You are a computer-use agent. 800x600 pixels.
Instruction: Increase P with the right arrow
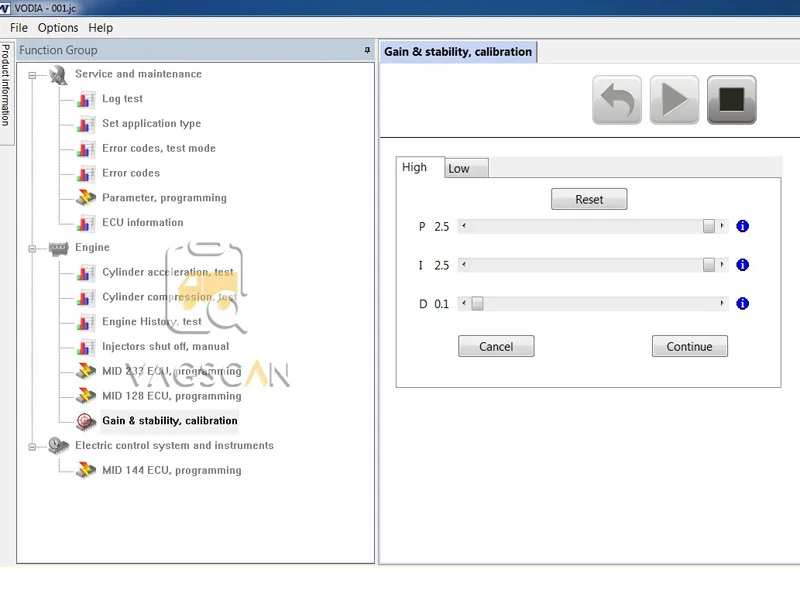[x=722, y=226]
